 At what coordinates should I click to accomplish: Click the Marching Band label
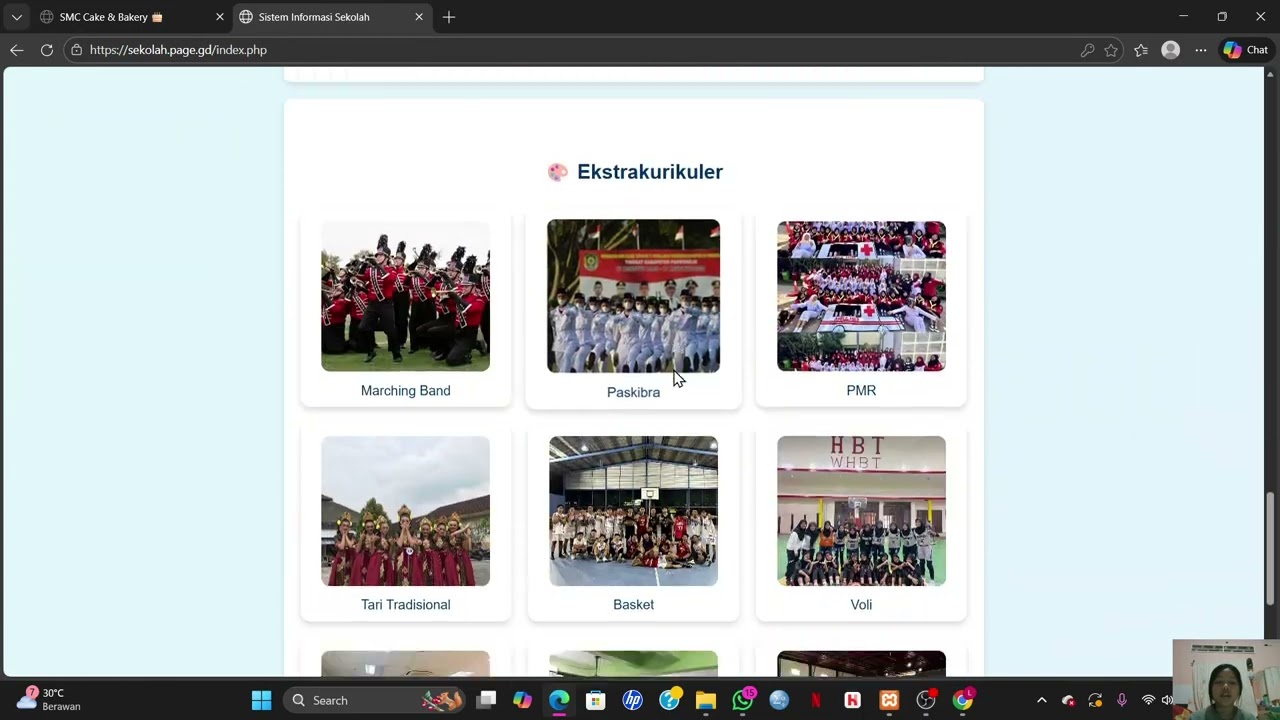click(405, 391)
